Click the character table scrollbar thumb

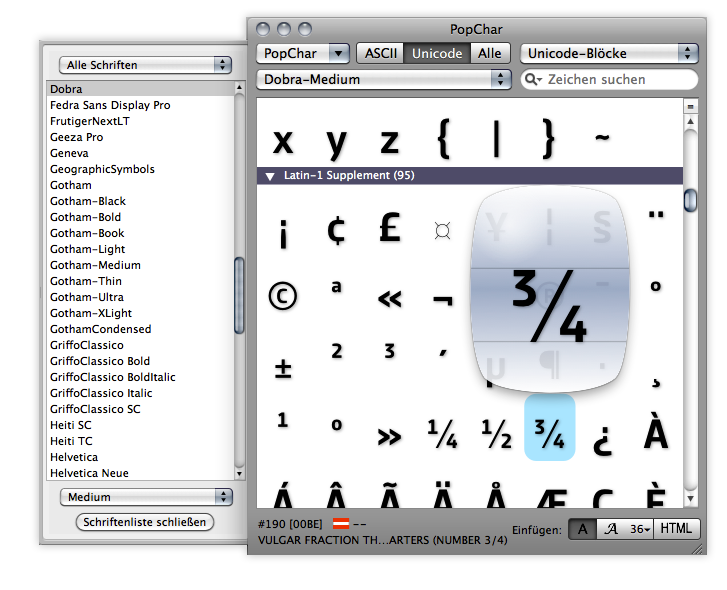[690, 200]
